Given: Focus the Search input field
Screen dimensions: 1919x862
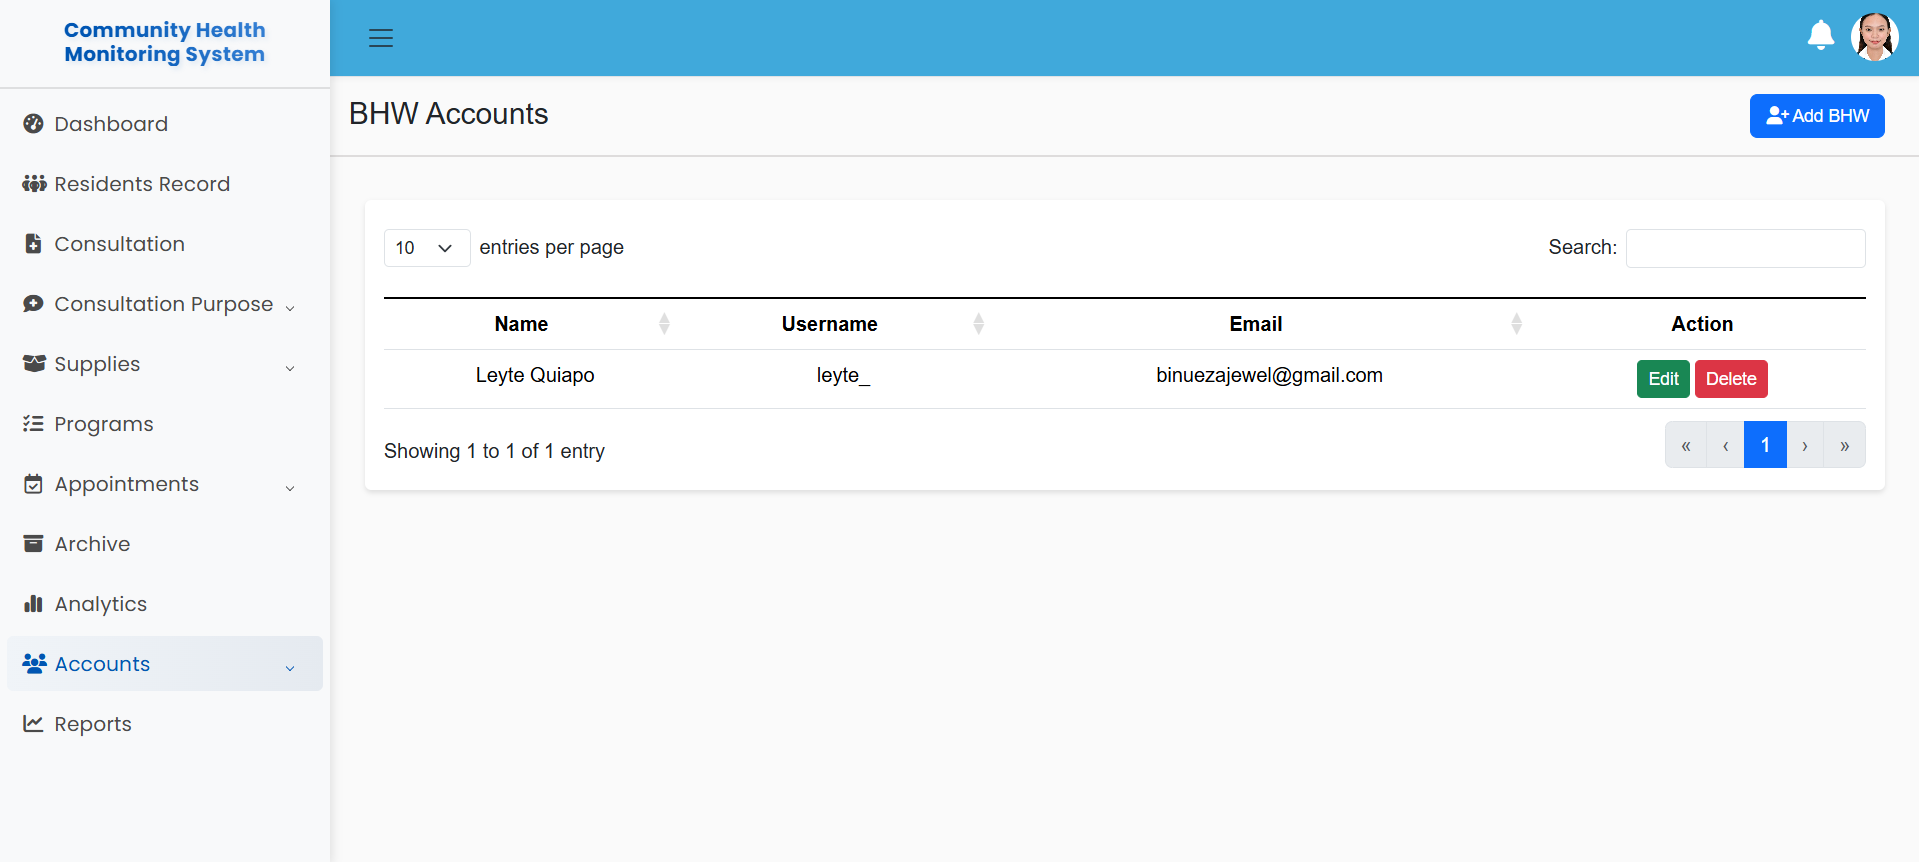Looking at the screenshot, I should 1745,248.
